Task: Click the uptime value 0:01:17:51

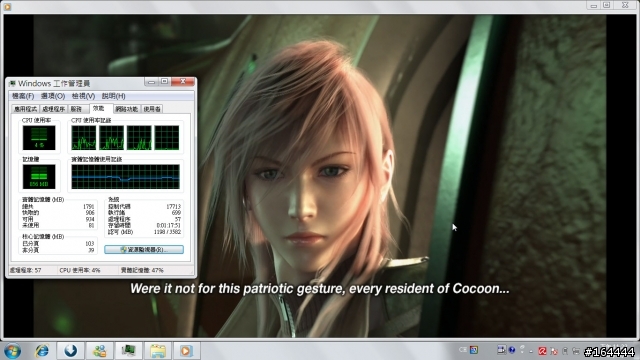Action: click(169, 225)
